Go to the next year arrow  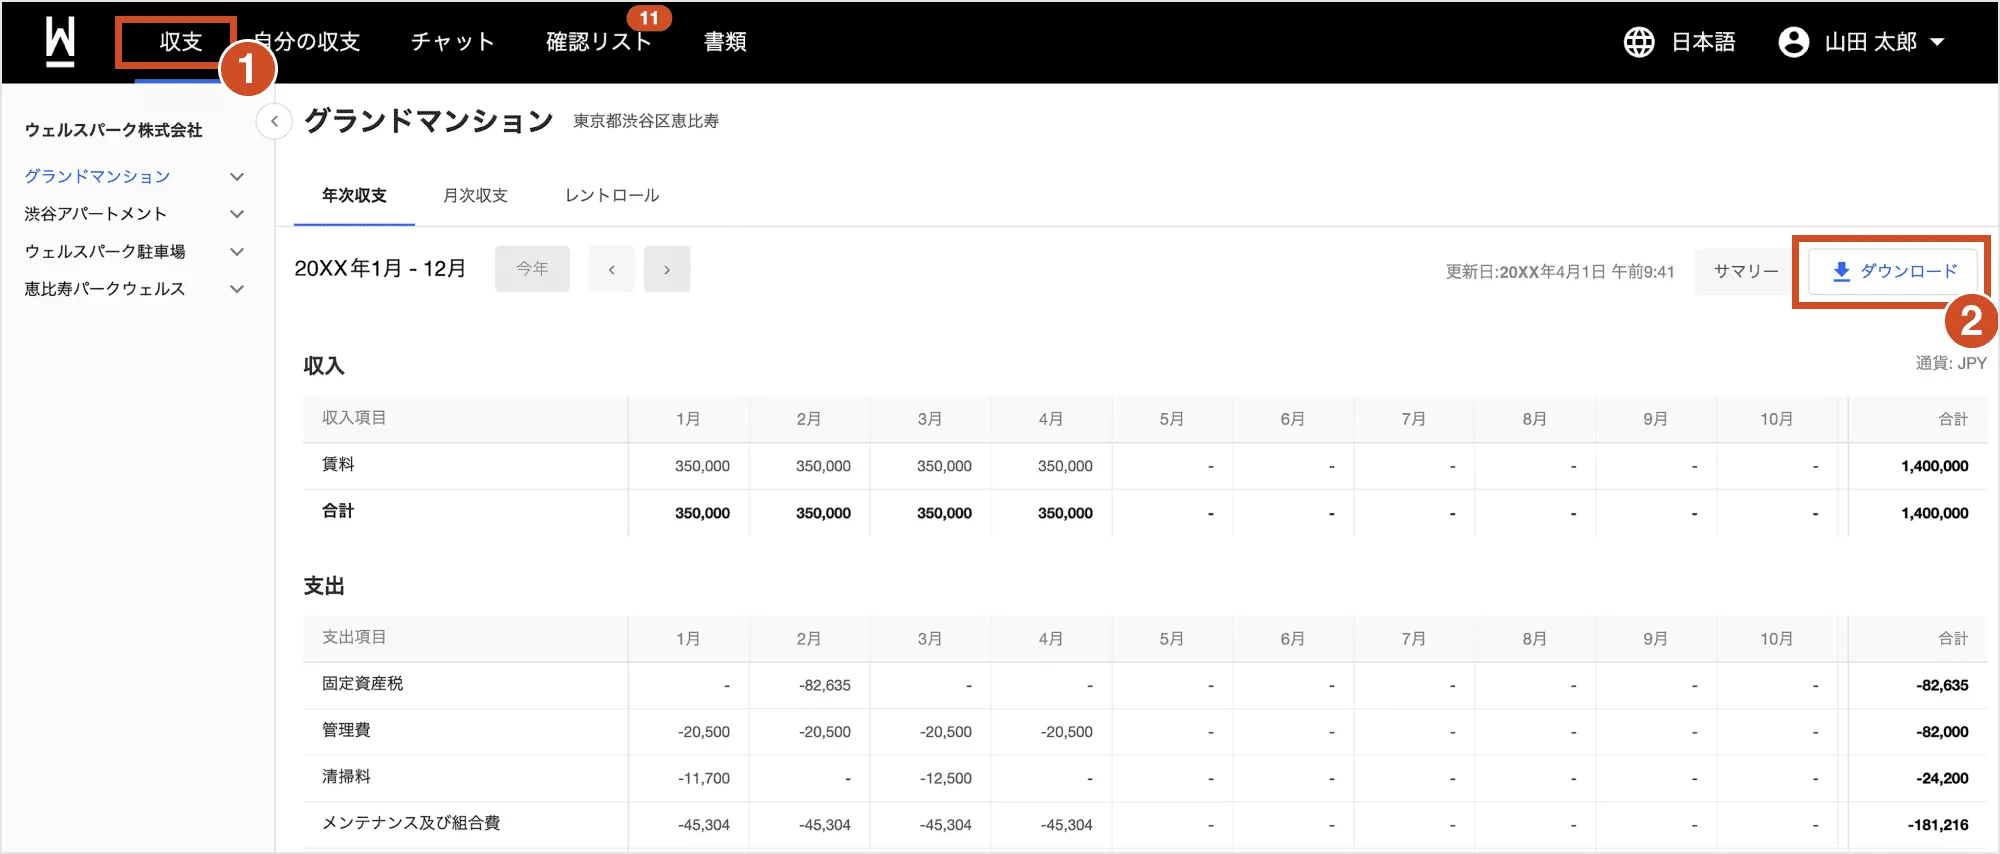pyautogui.click(x=667, y=269)
